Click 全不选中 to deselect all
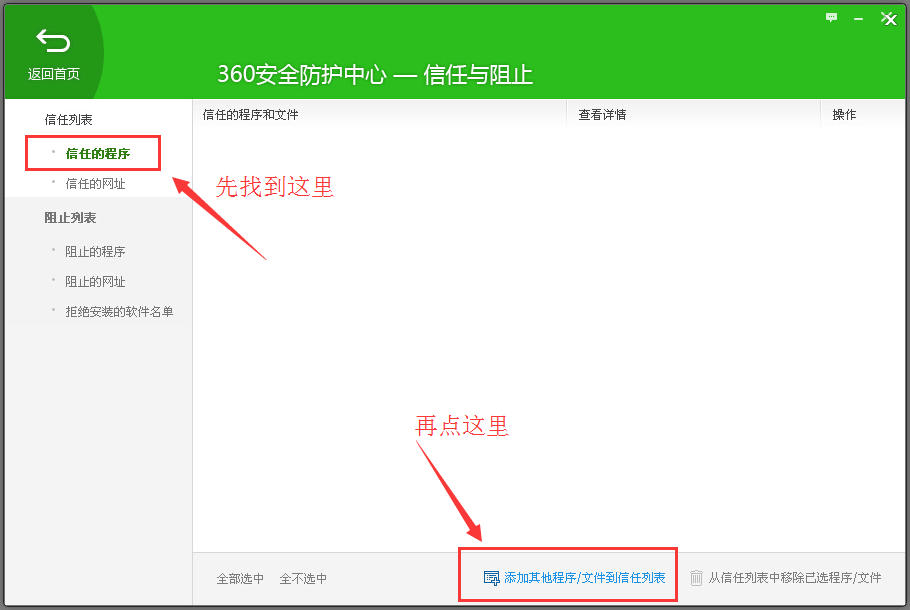Viewport: 910px width, 610px height. 303,579
